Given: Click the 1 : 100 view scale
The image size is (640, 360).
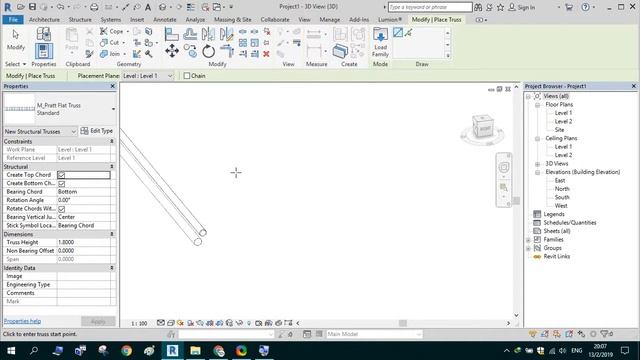Looking at the screenshot, I should [139, 323].
